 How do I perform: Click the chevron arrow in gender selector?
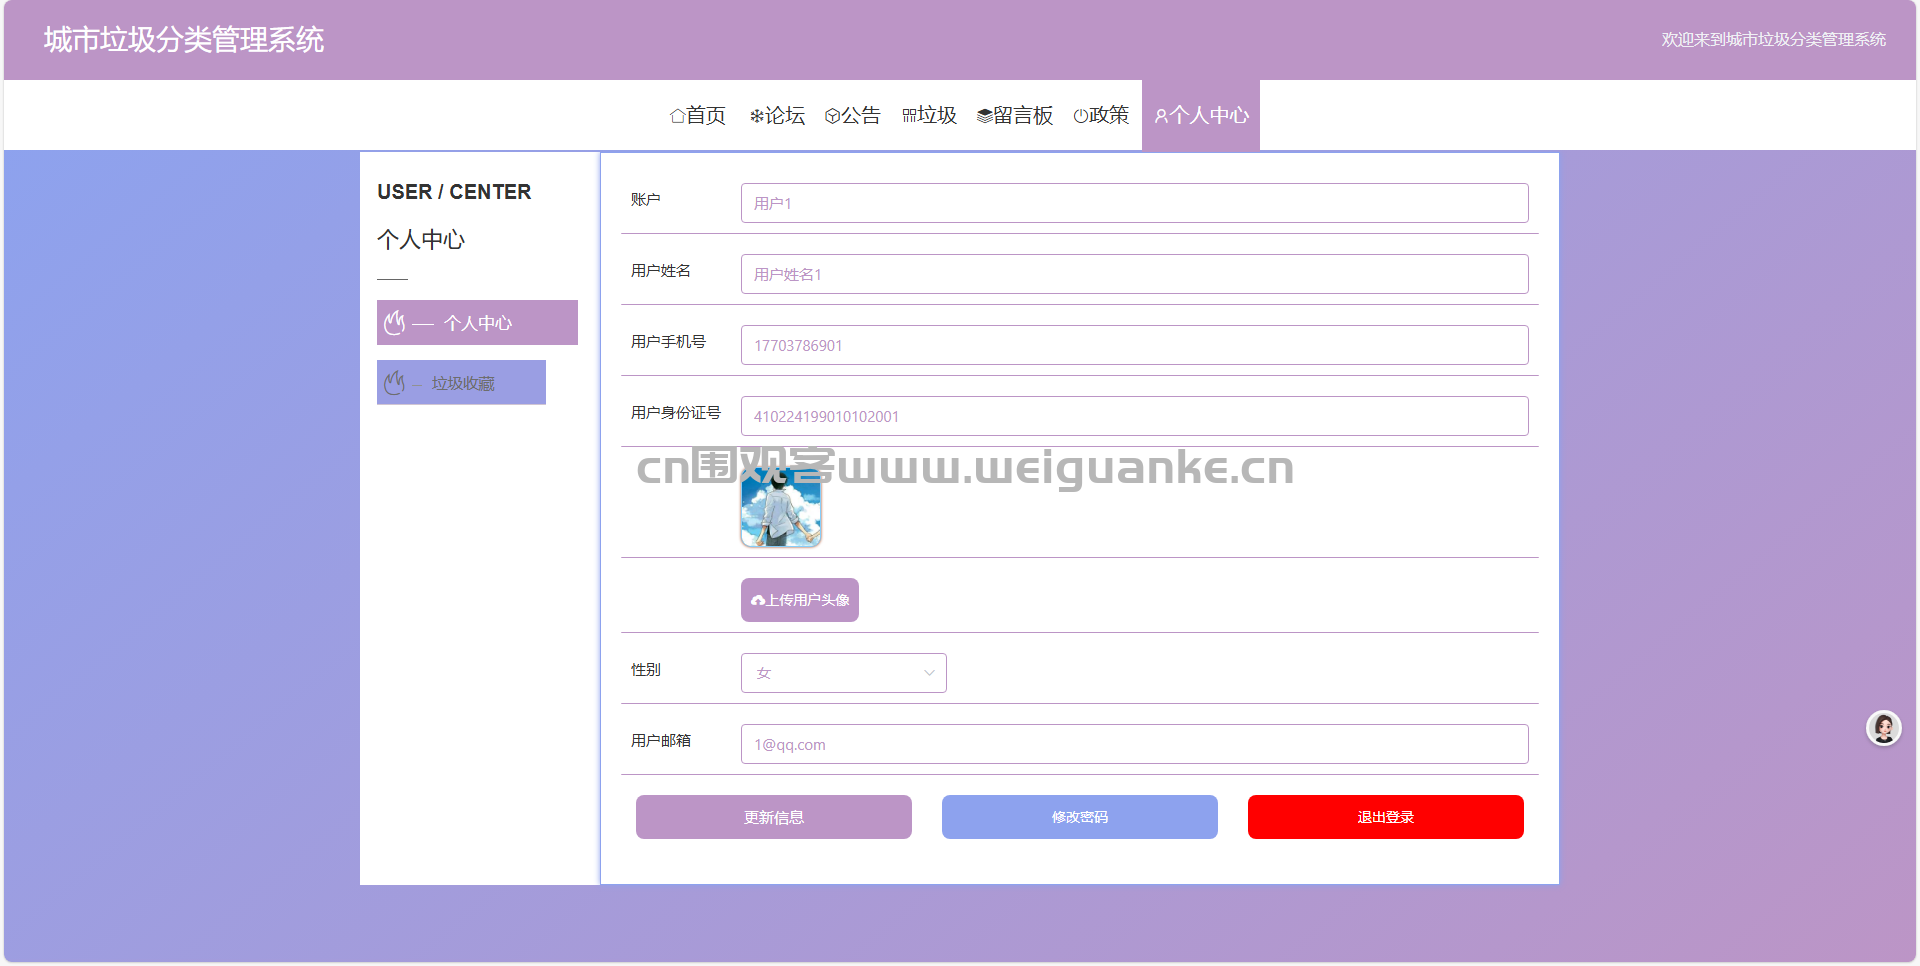tap(929, 673)
